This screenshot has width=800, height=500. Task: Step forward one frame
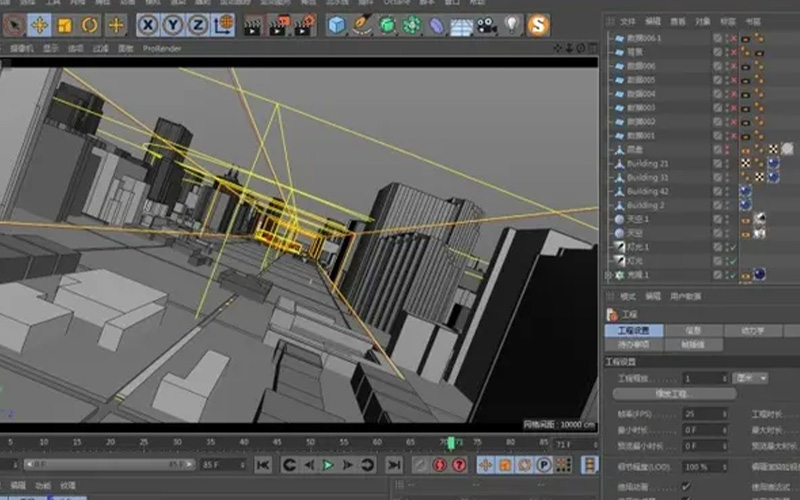click(347, 465)
